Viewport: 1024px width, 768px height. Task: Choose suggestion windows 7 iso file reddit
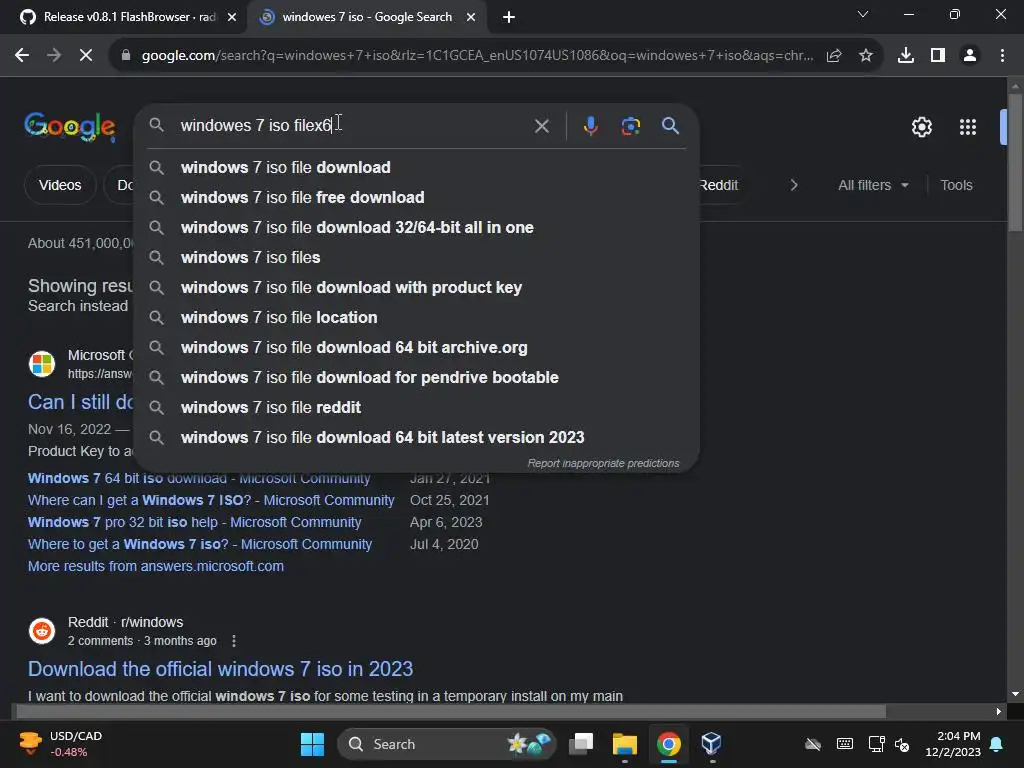click(416, 408)
